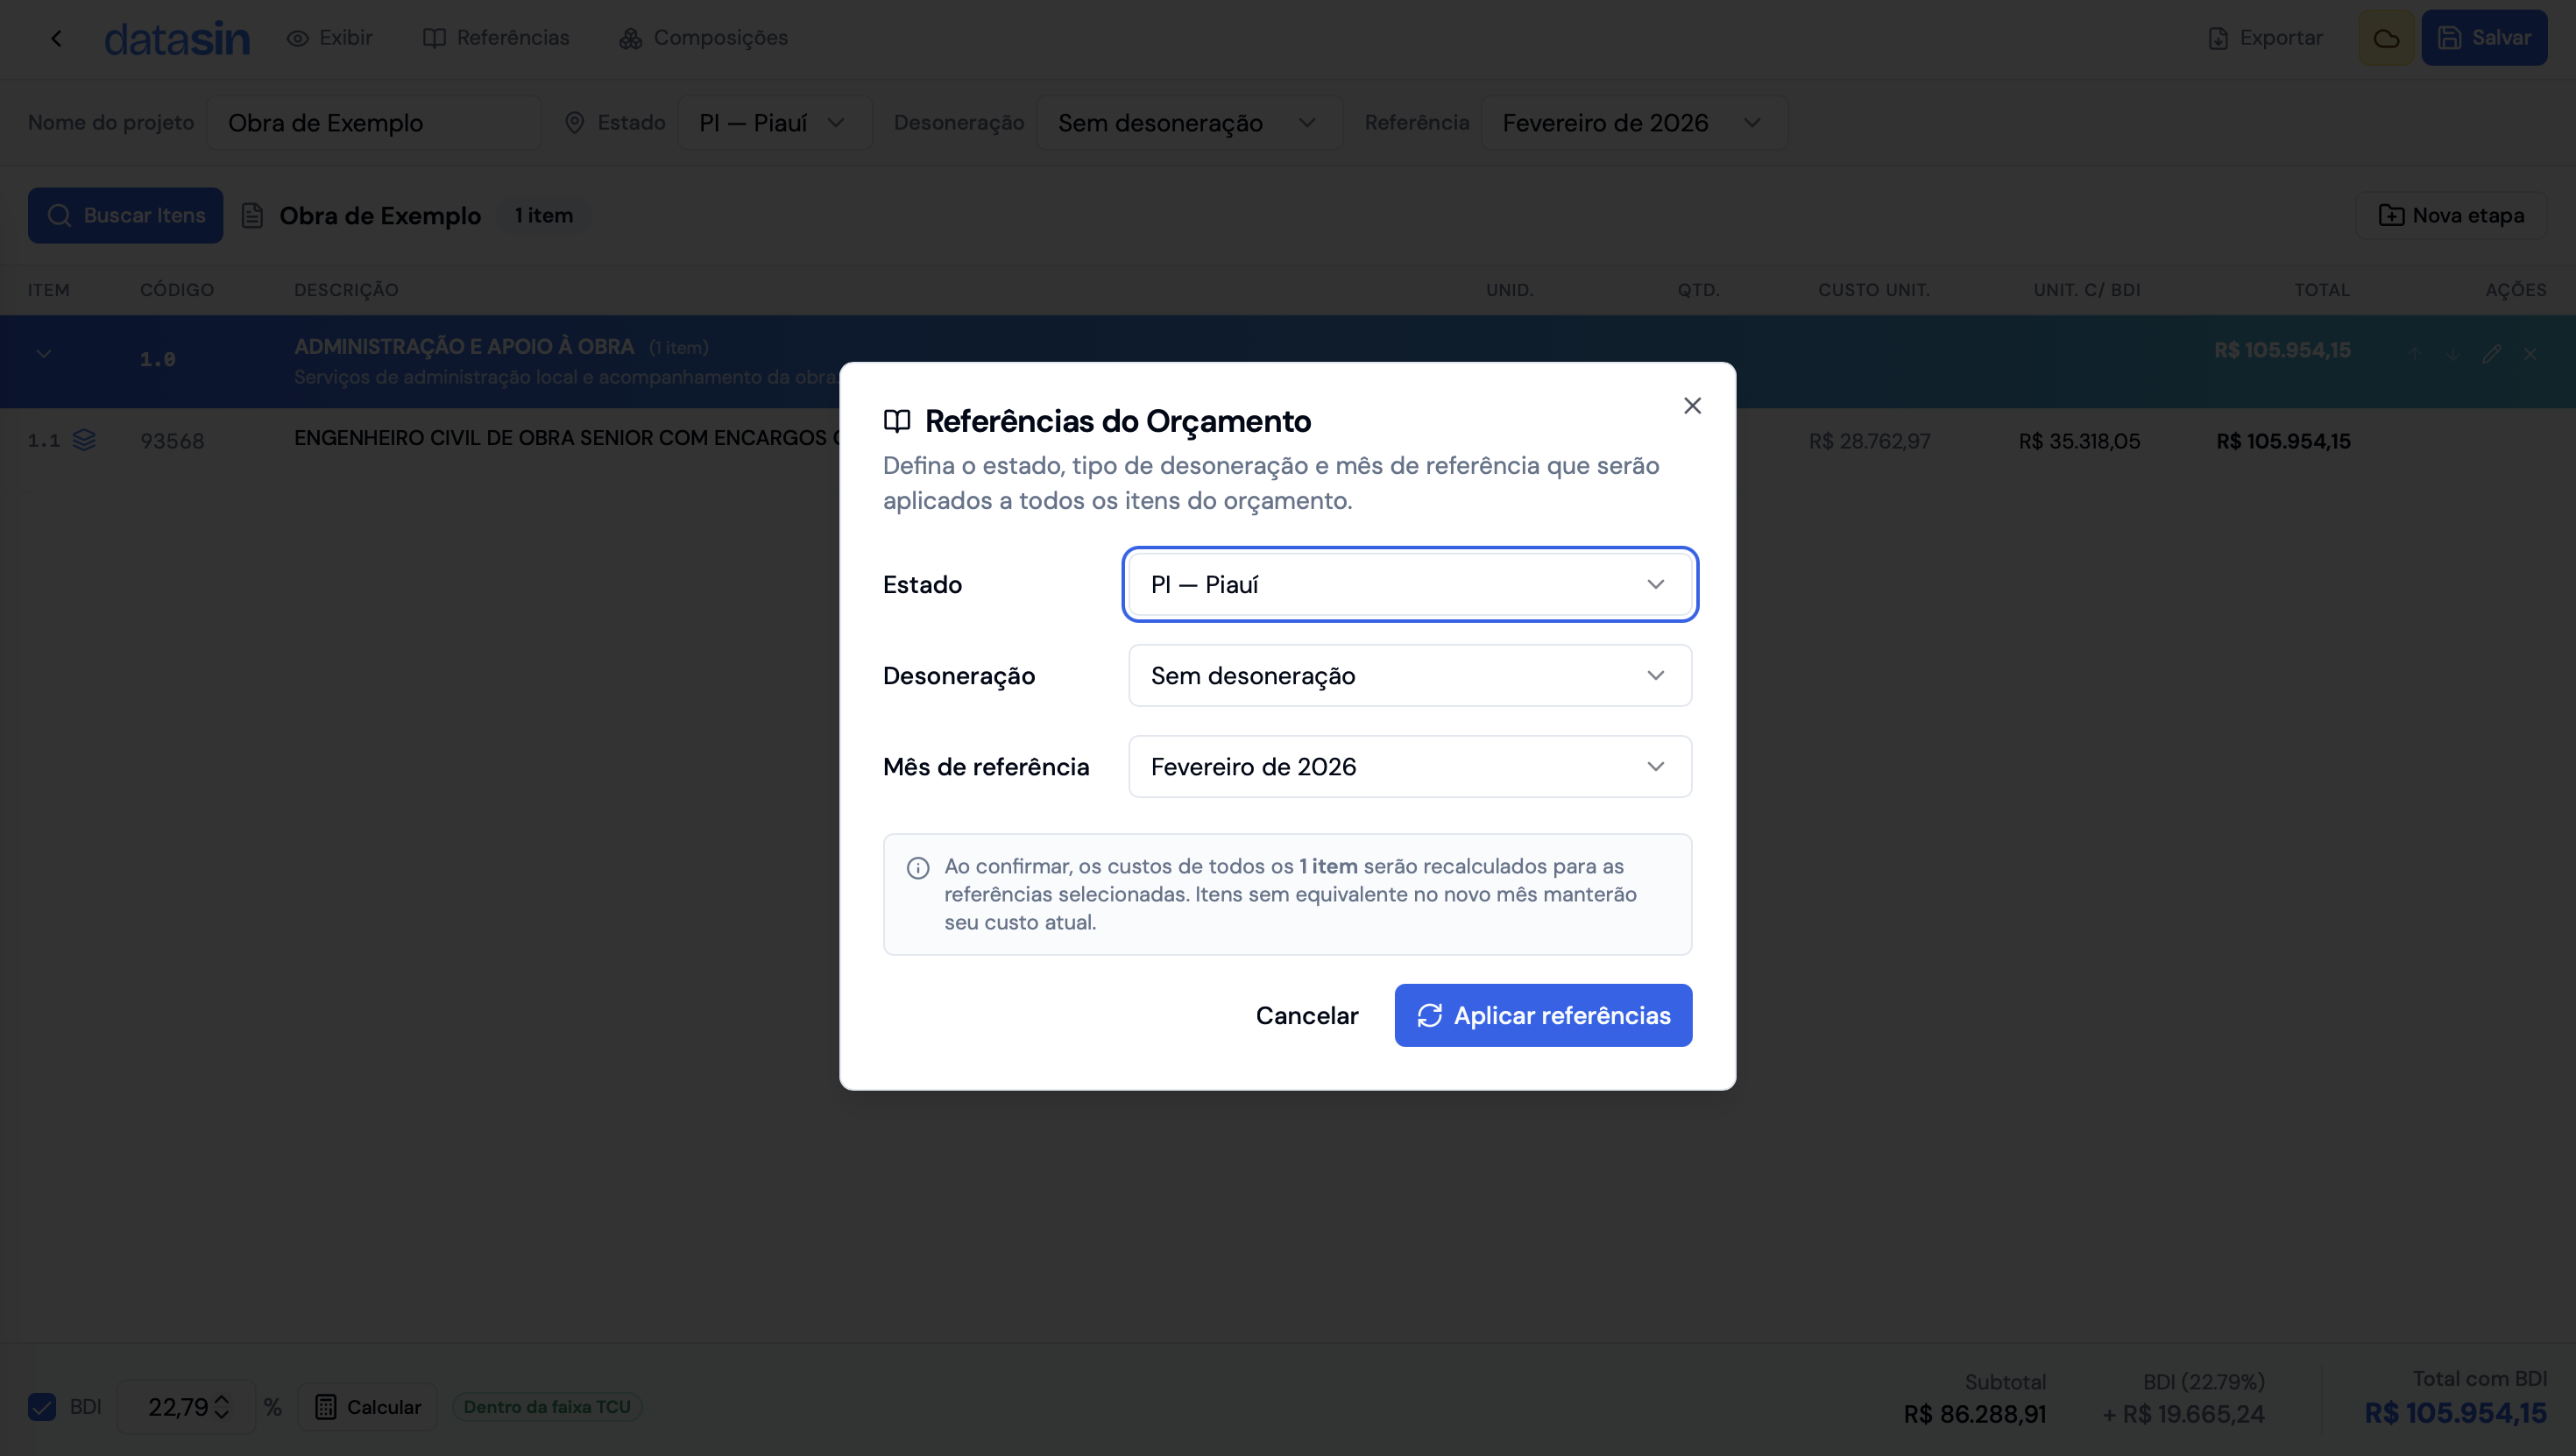The width and height of the screenshot is (2576, 1456).
Task: Click the cloud sync icon
Action: pos(2386,38)
